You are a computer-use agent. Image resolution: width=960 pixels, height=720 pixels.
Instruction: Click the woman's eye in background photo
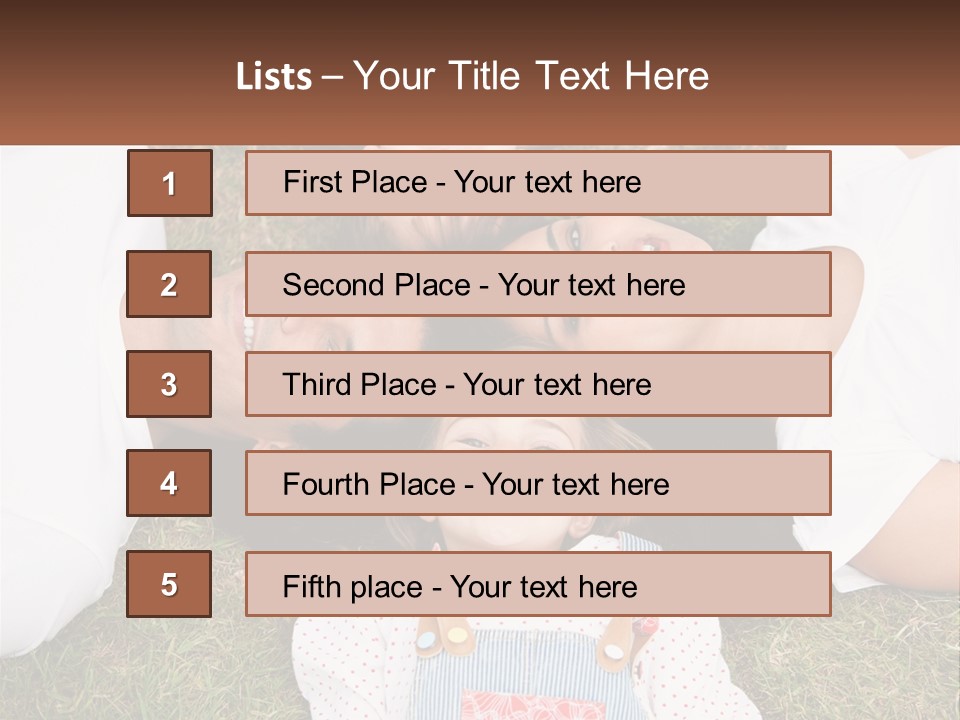pos(573,236)
